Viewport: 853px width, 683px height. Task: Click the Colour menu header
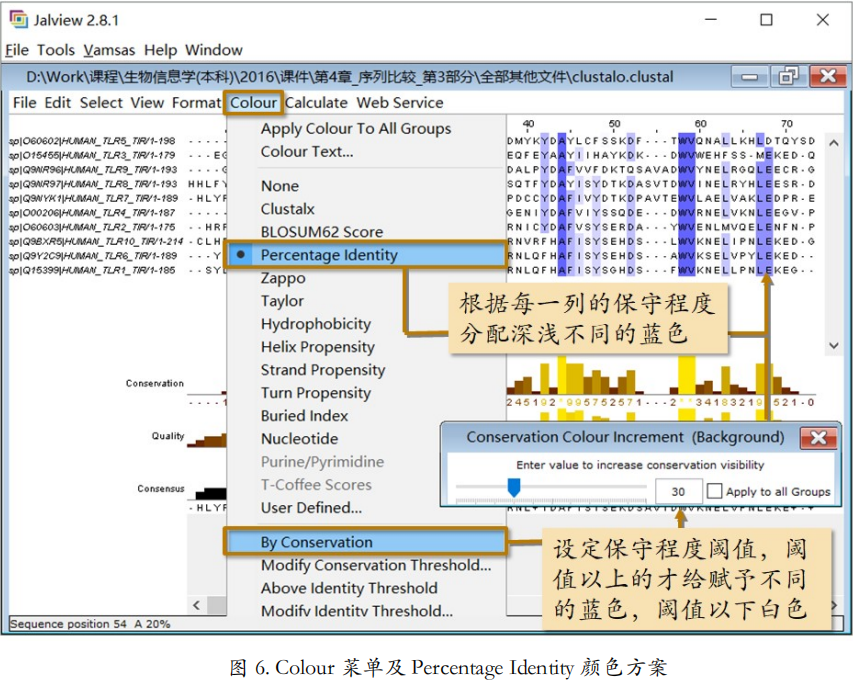tap(254, 103)
